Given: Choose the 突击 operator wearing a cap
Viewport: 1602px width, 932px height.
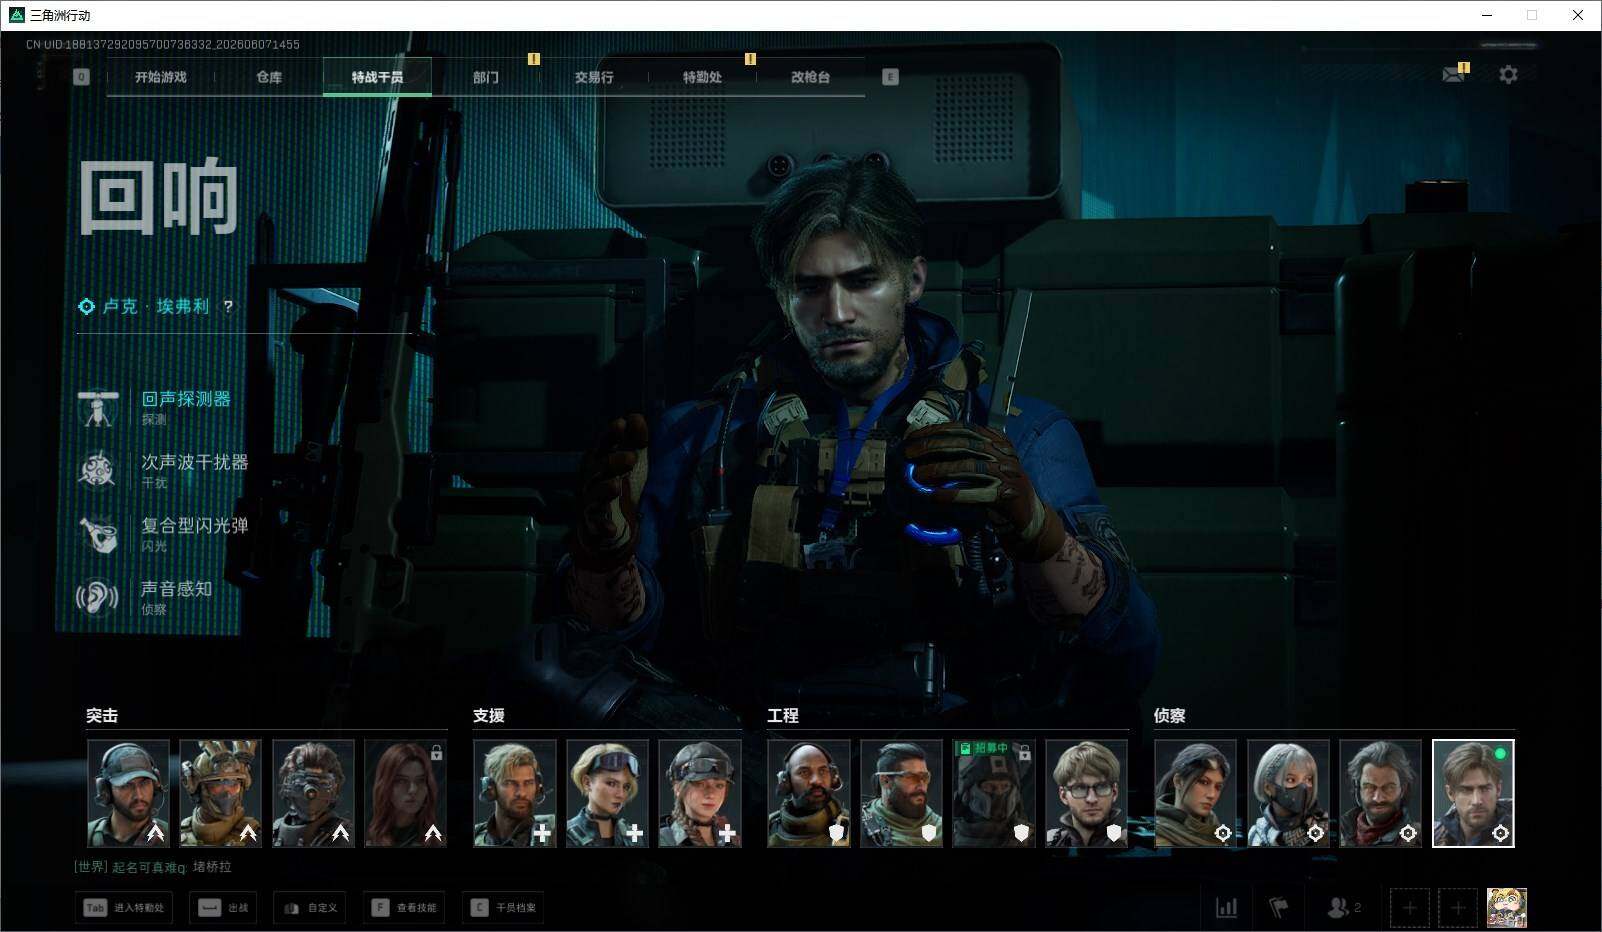Looking at the screenshot, I should [128, 793].
